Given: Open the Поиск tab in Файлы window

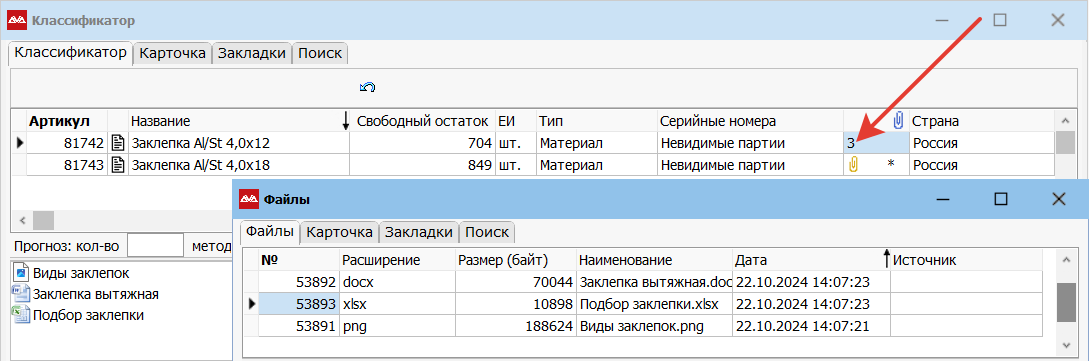Looking at the screenshot, I should click(x=487, y=232).
